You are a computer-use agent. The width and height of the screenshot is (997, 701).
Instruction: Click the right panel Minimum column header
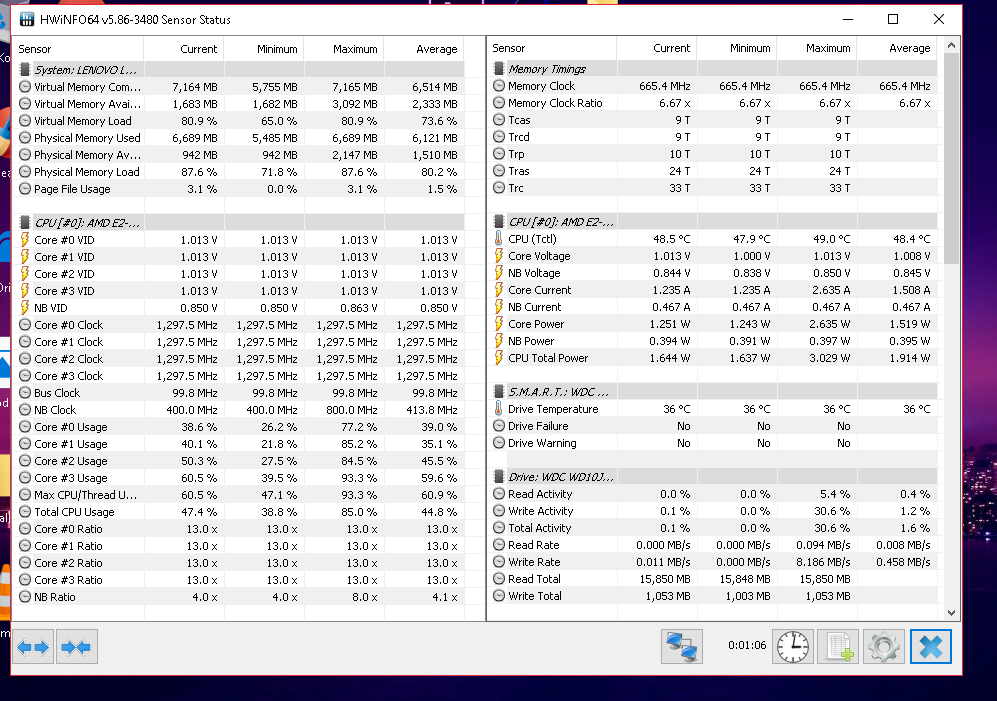pos(737,48)
